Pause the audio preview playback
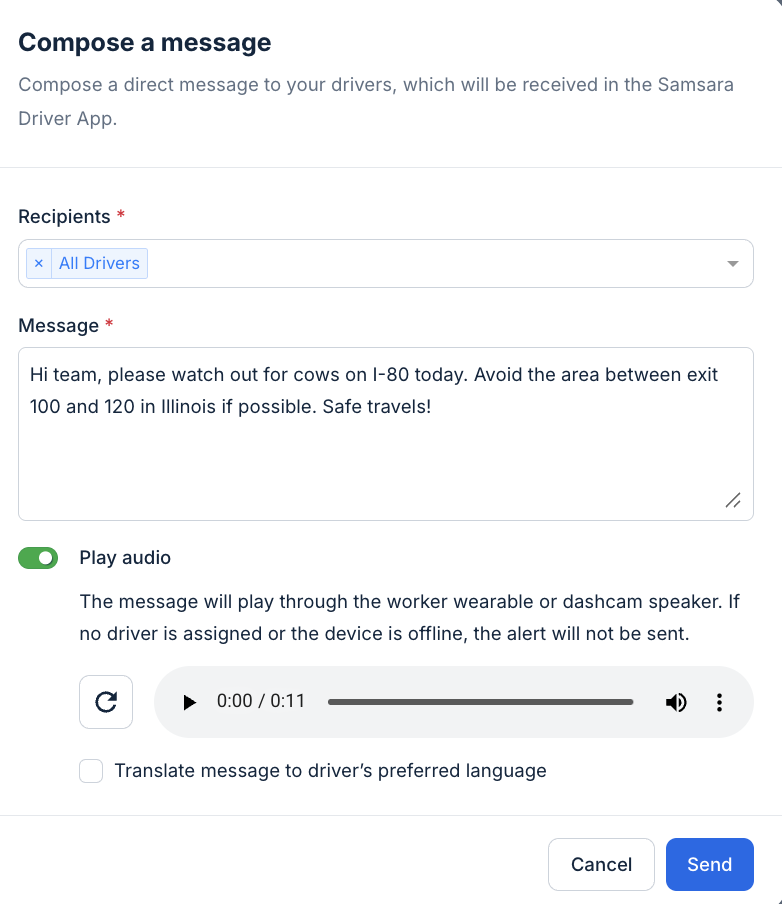This screenshot has width=782, height=904. point(190,701)
